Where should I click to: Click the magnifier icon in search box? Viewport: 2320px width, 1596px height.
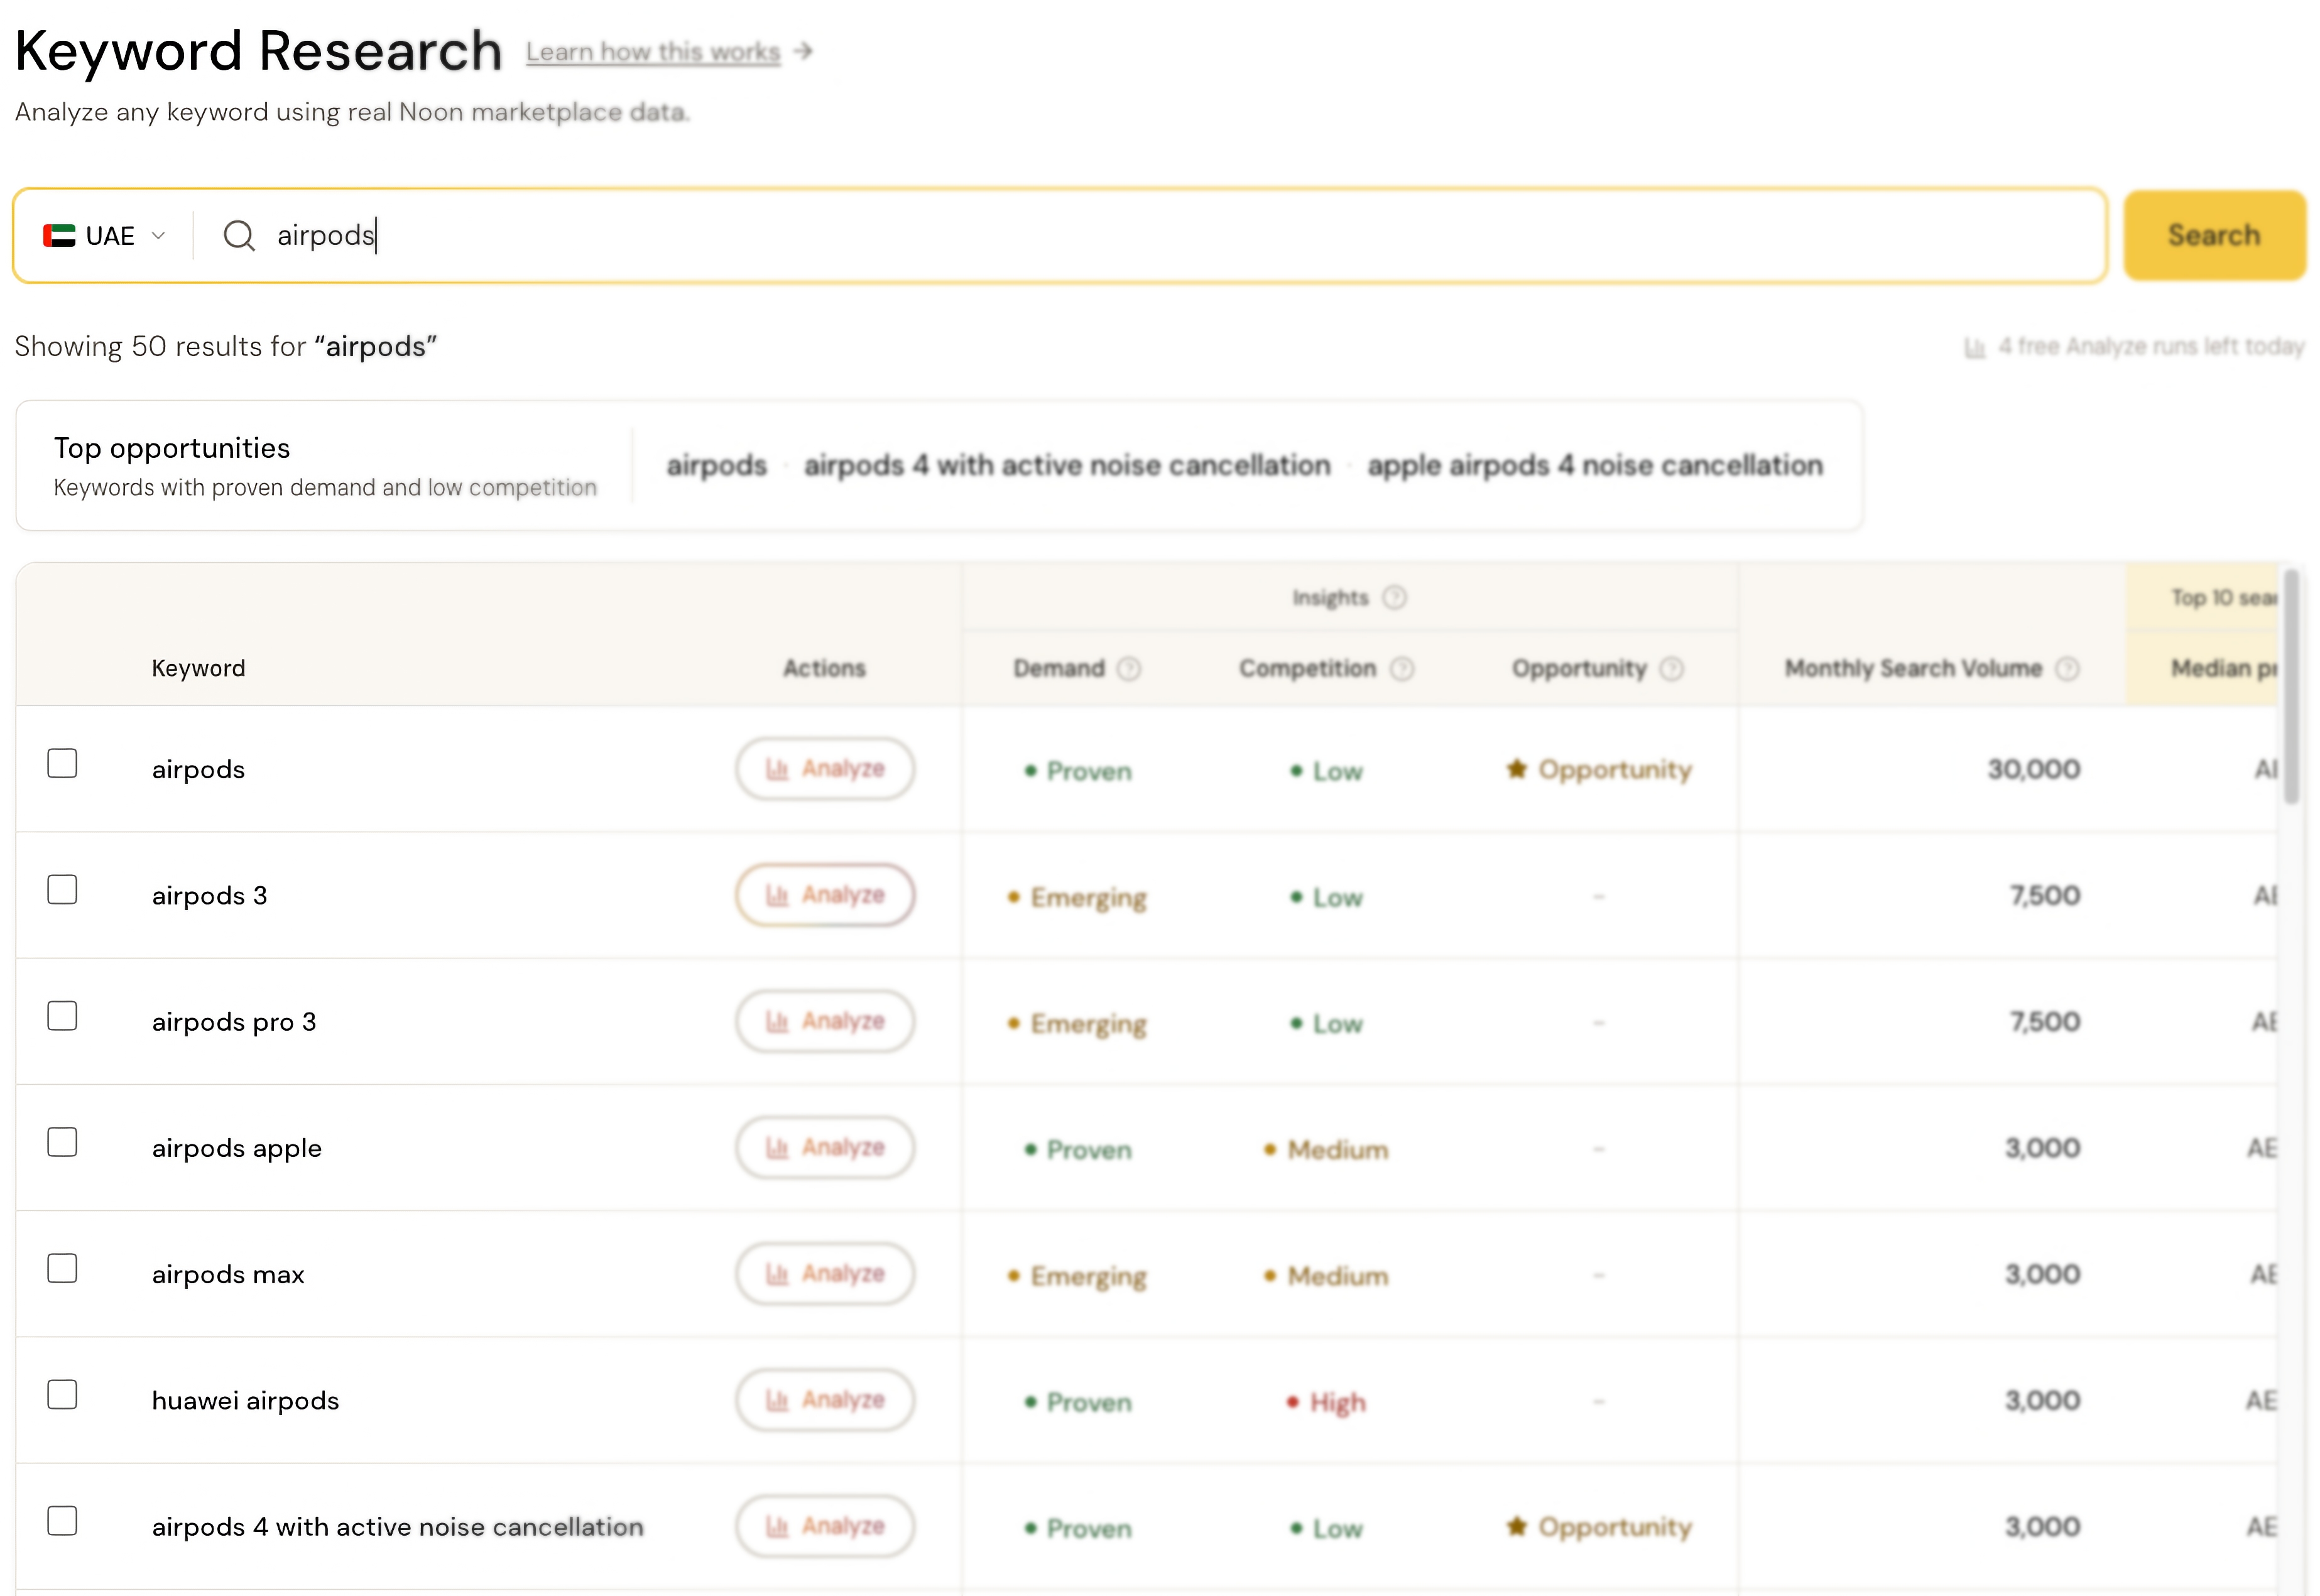[239, 236]
